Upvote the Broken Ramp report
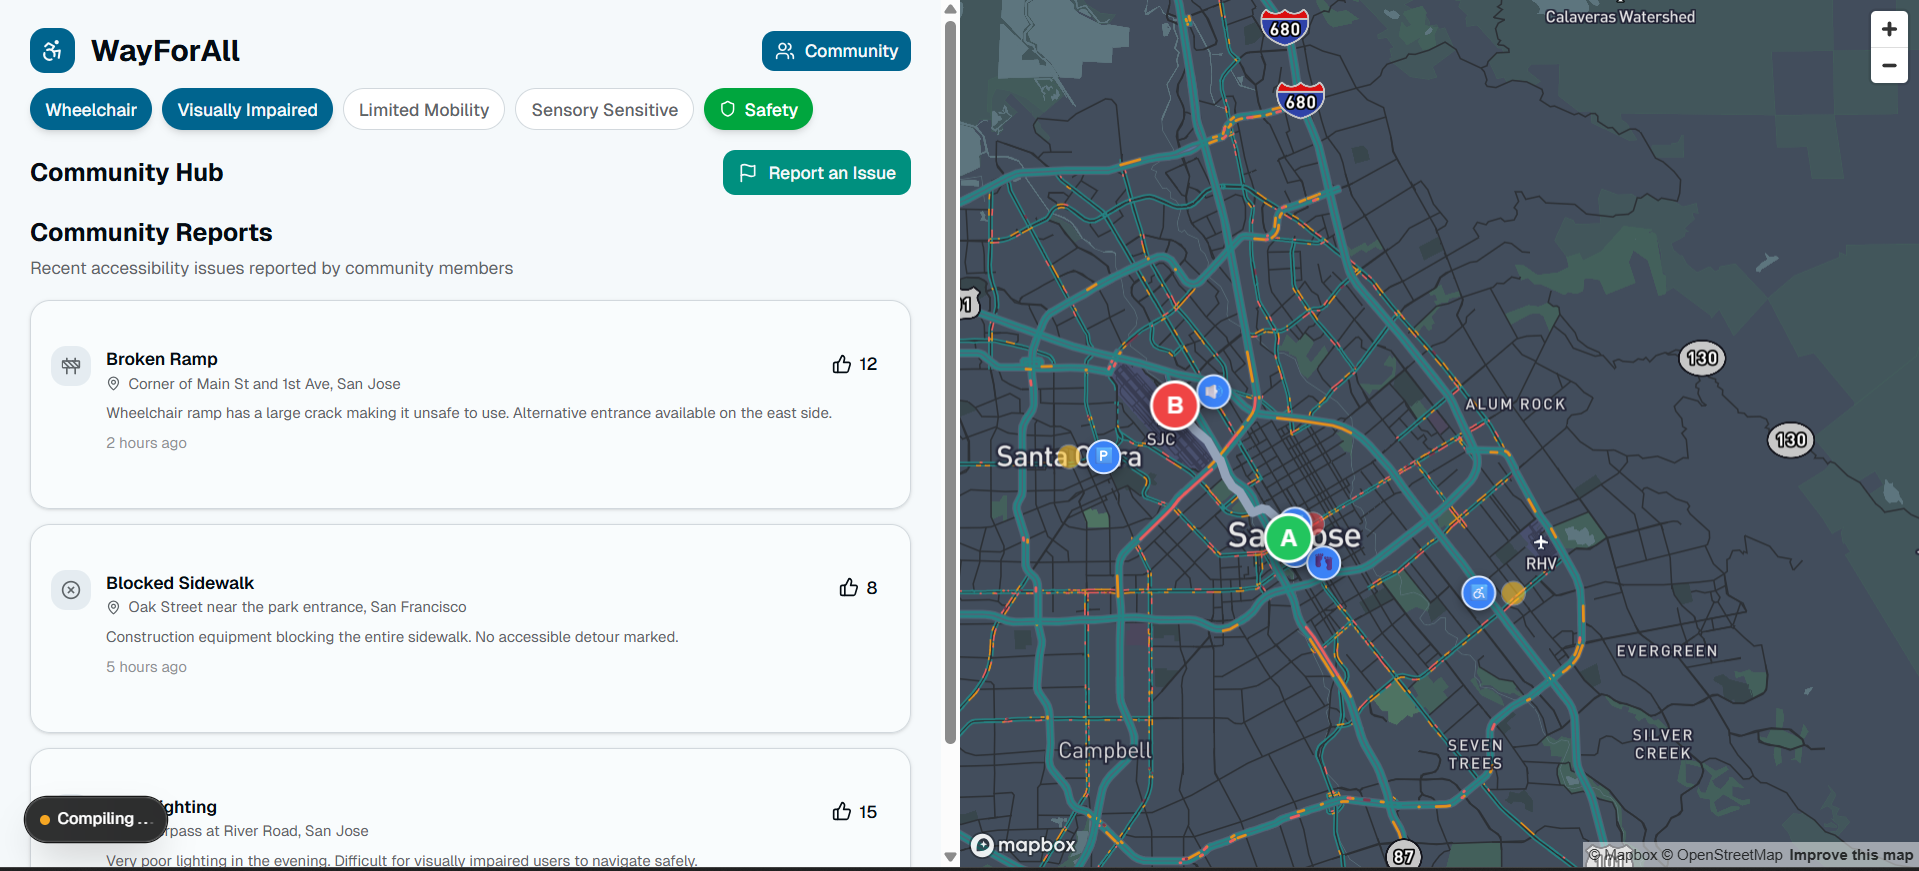Screen dimensions: 1919x871 [854, 364]
